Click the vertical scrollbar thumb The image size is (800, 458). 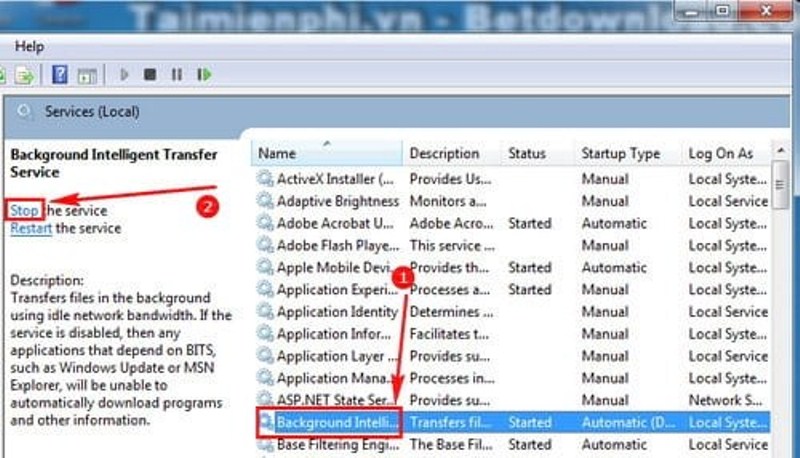[780, 185]
